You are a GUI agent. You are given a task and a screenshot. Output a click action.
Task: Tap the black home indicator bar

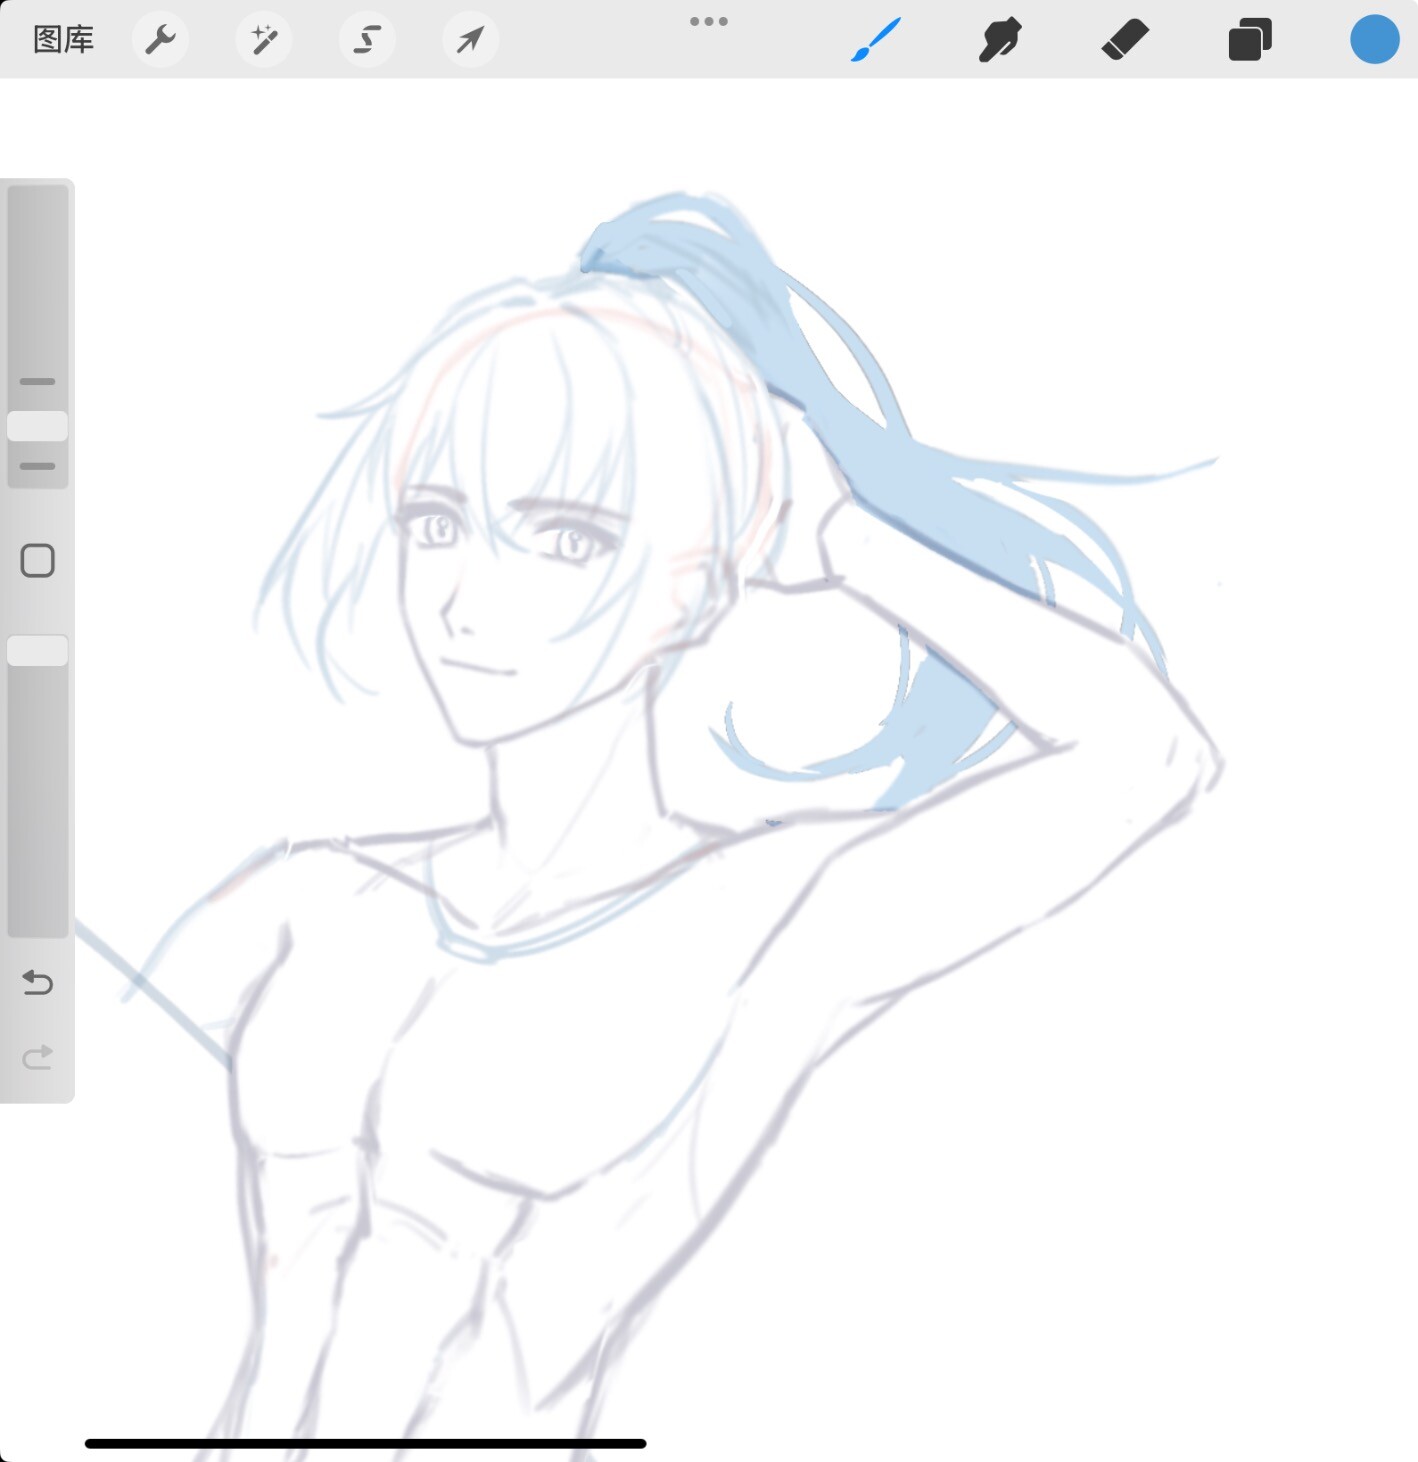click(x=365, y=1443)
